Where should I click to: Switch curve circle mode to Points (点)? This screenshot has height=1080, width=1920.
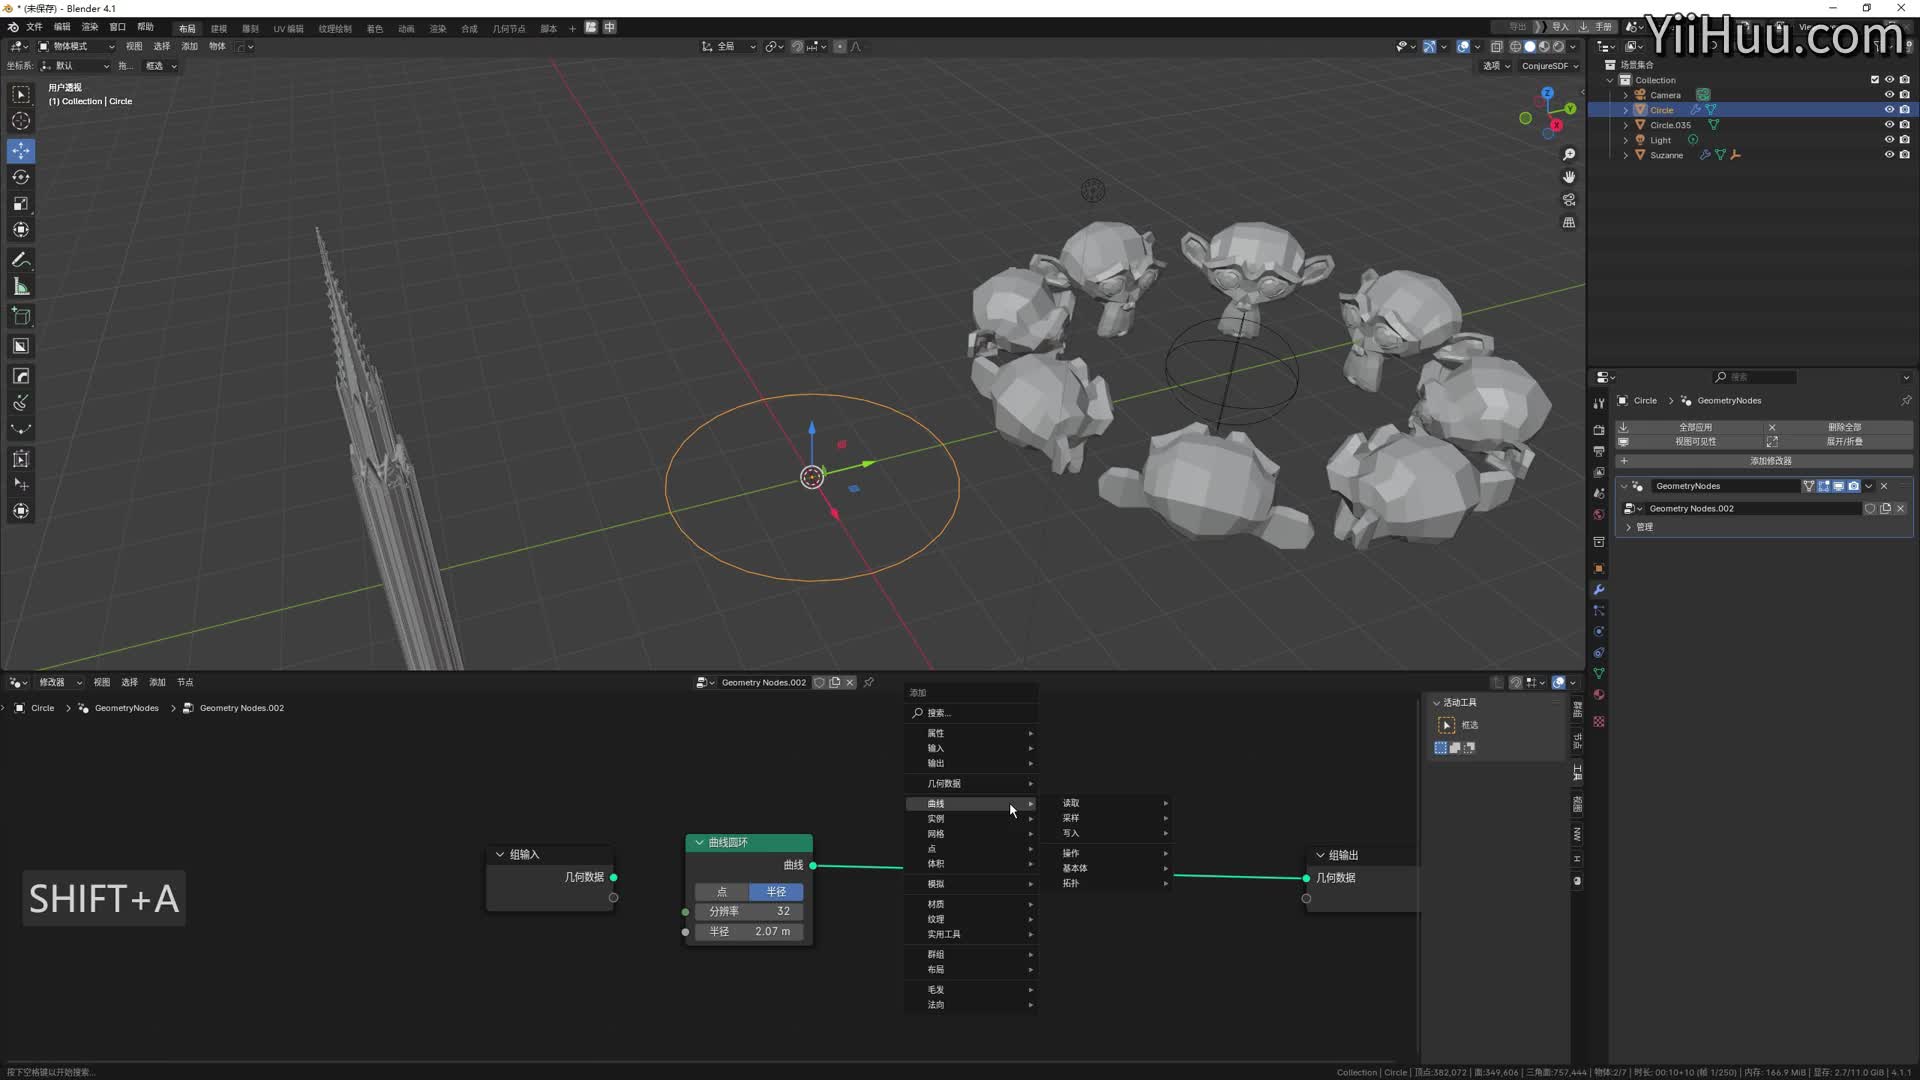[x=722, y=891]
